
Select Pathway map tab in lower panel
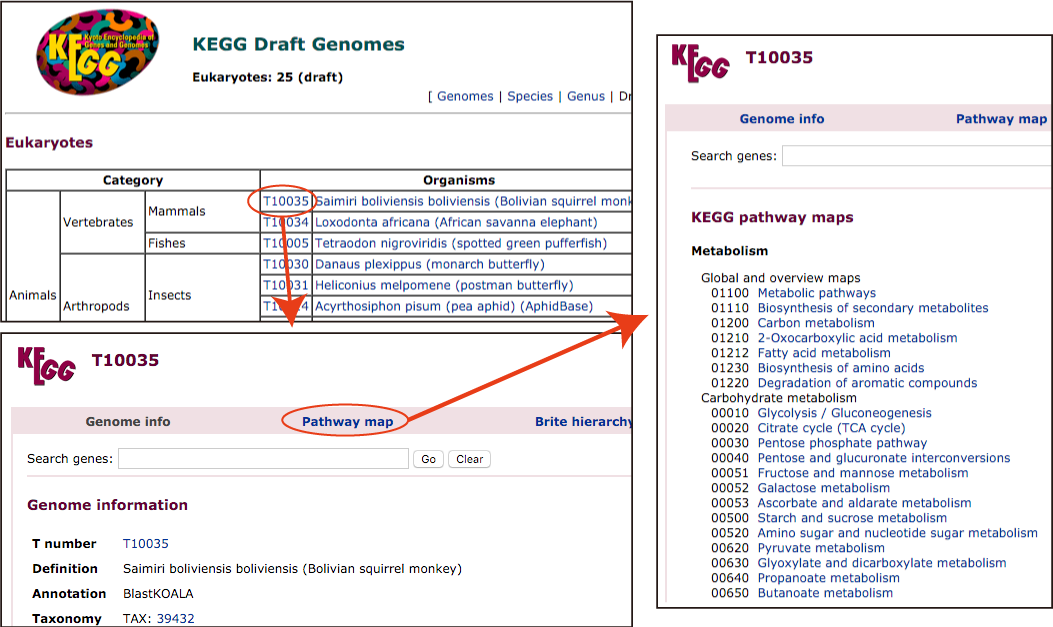(347, 422)
